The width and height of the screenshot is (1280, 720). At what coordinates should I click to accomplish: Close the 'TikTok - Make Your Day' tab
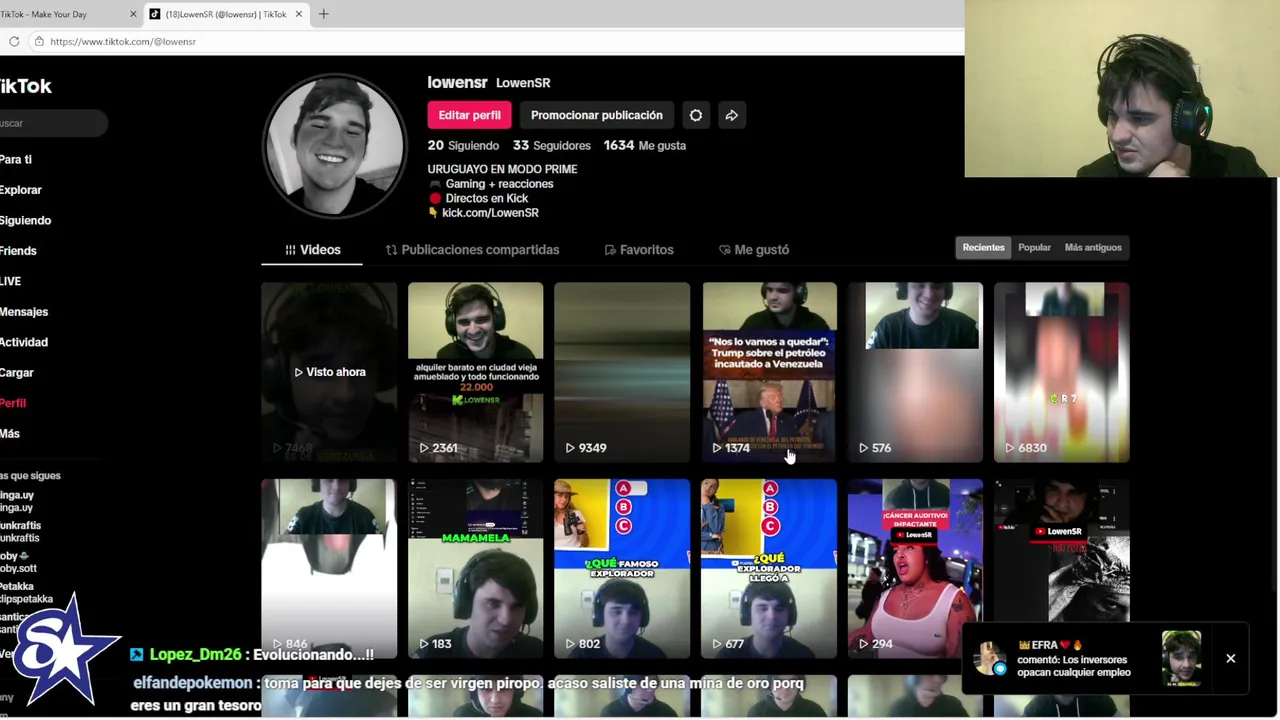[133, 14]
